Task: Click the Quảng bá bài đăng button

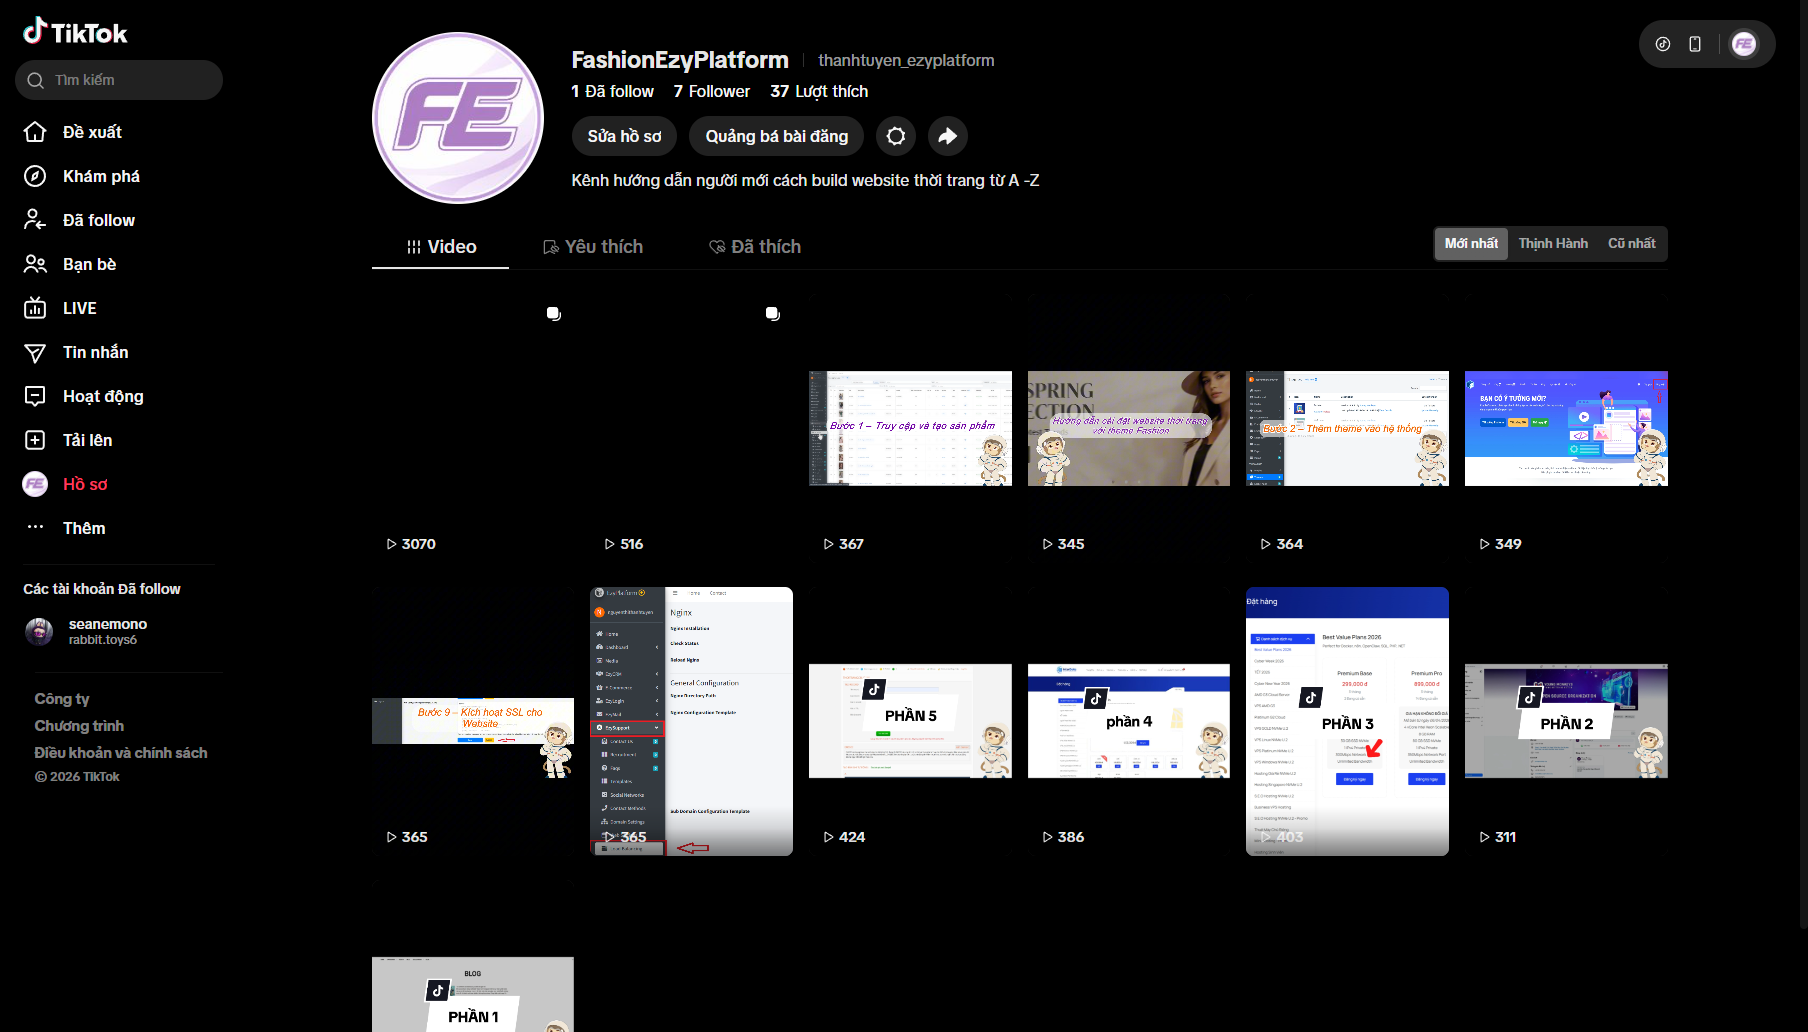Action: click(777, 136)
